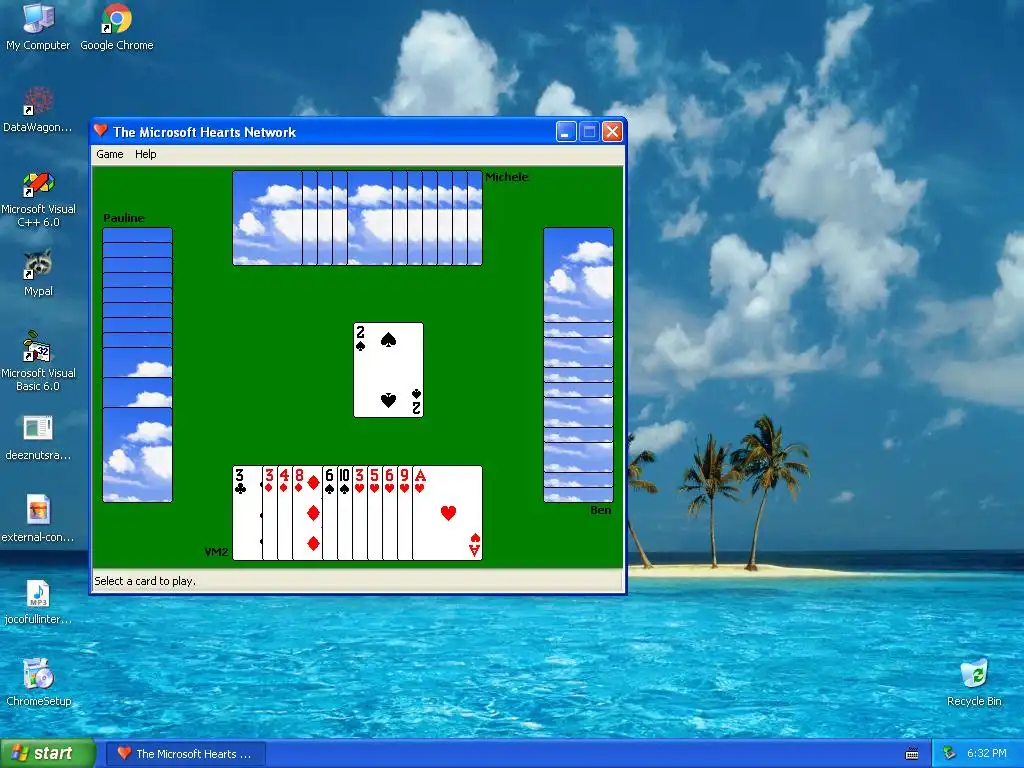Select Google Chrome desktop icon
Image resolution: width=1024 pixels, height=768 pixels.
click(x=117, y=27)
